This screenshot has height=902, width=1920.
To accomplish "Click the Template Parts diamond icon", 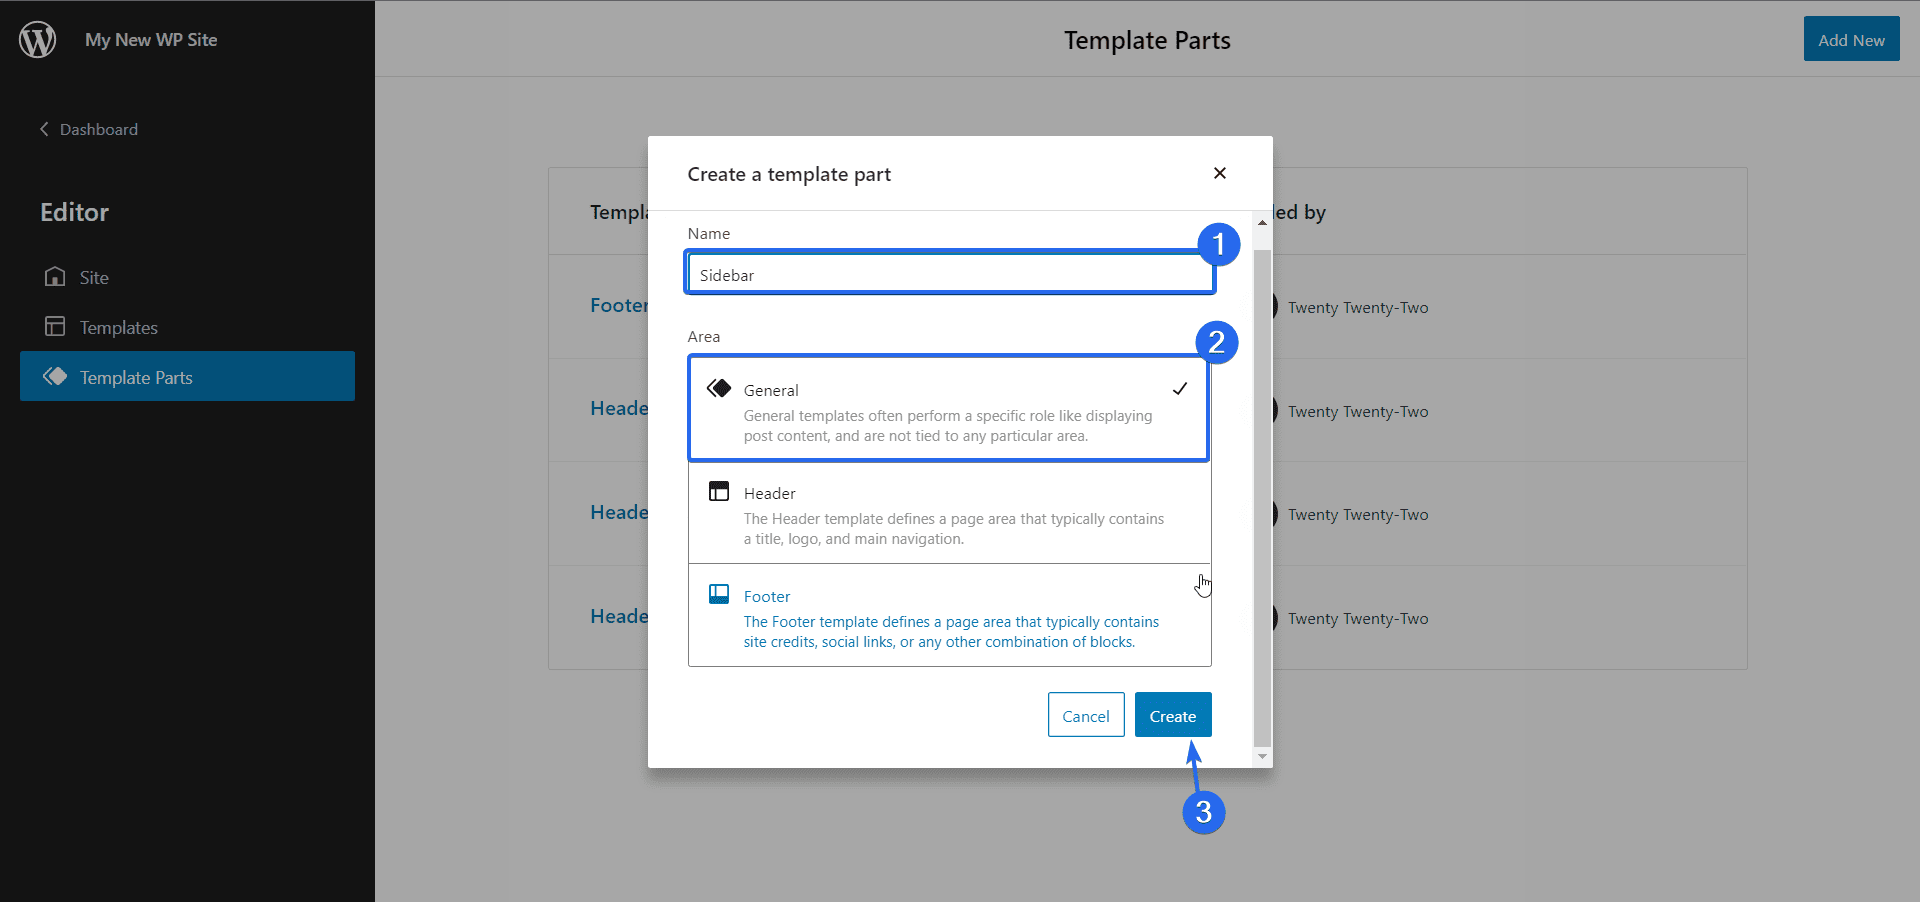I will tap(55, 377).
